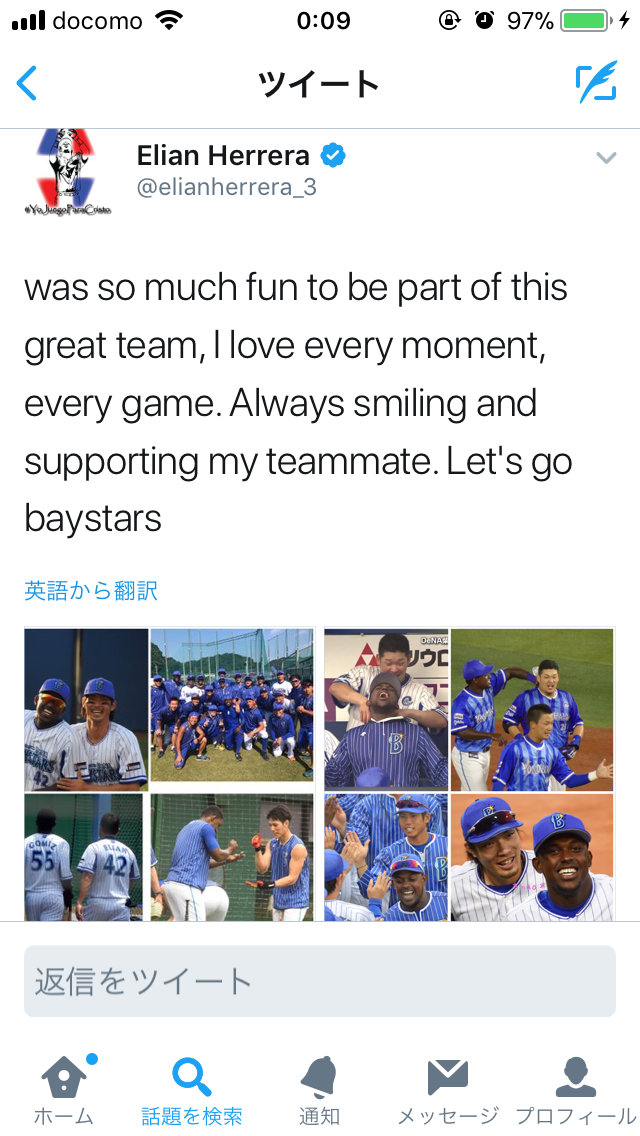
Task: Open the photo with jerseys 55 and 42
Action: click(84, 858)
